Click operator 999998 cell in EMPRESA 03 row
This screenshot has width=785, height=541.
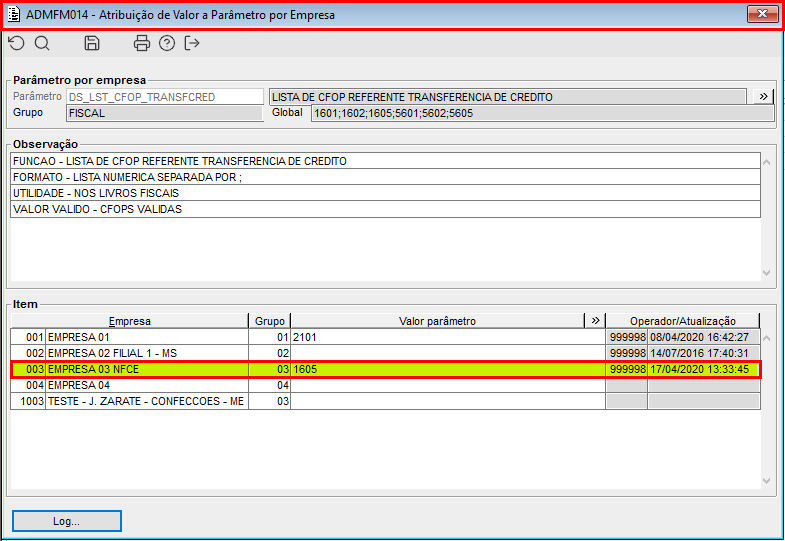(627, 369)
